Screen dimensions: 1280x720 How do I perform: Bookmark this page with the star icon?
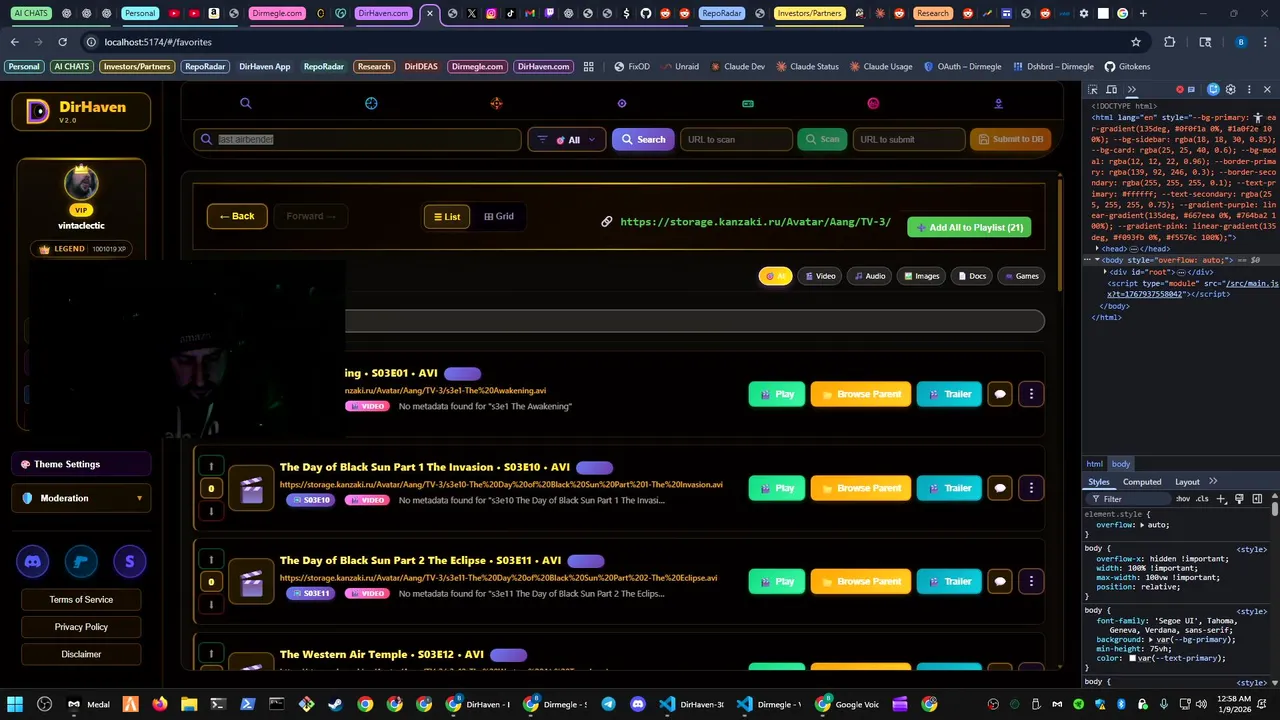click(x=1136, y=42)
